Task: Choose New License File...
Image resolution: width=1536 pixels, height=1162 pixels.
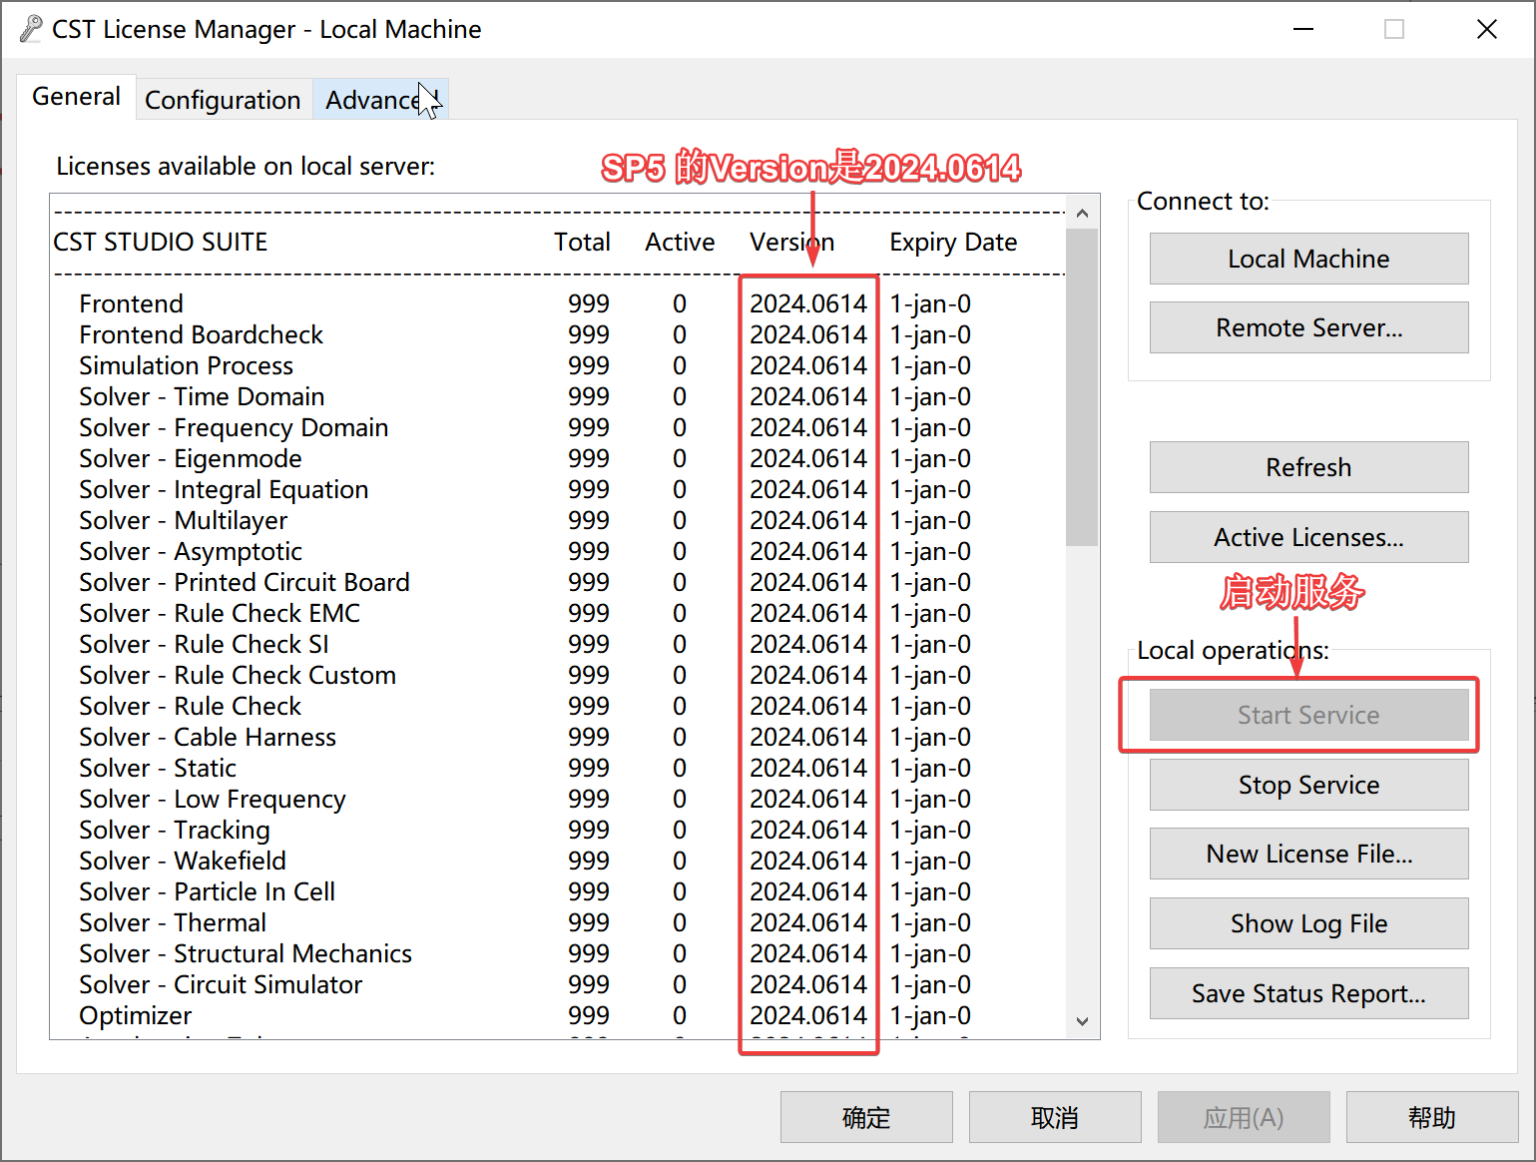Action: 1308,854
